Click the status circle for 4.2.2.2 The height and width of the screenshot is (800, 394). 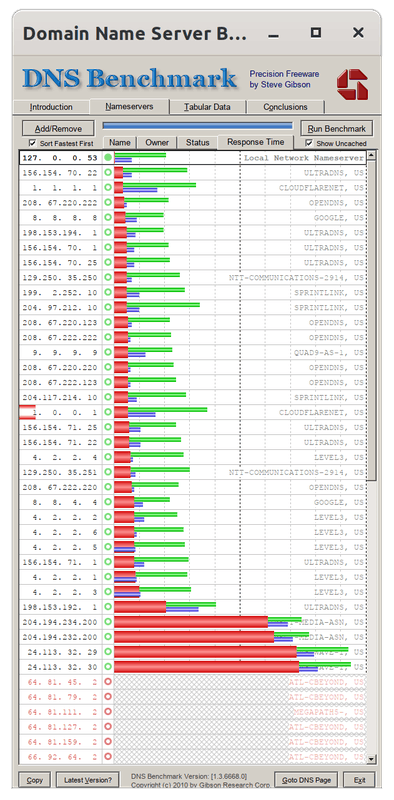click(108, 517)
